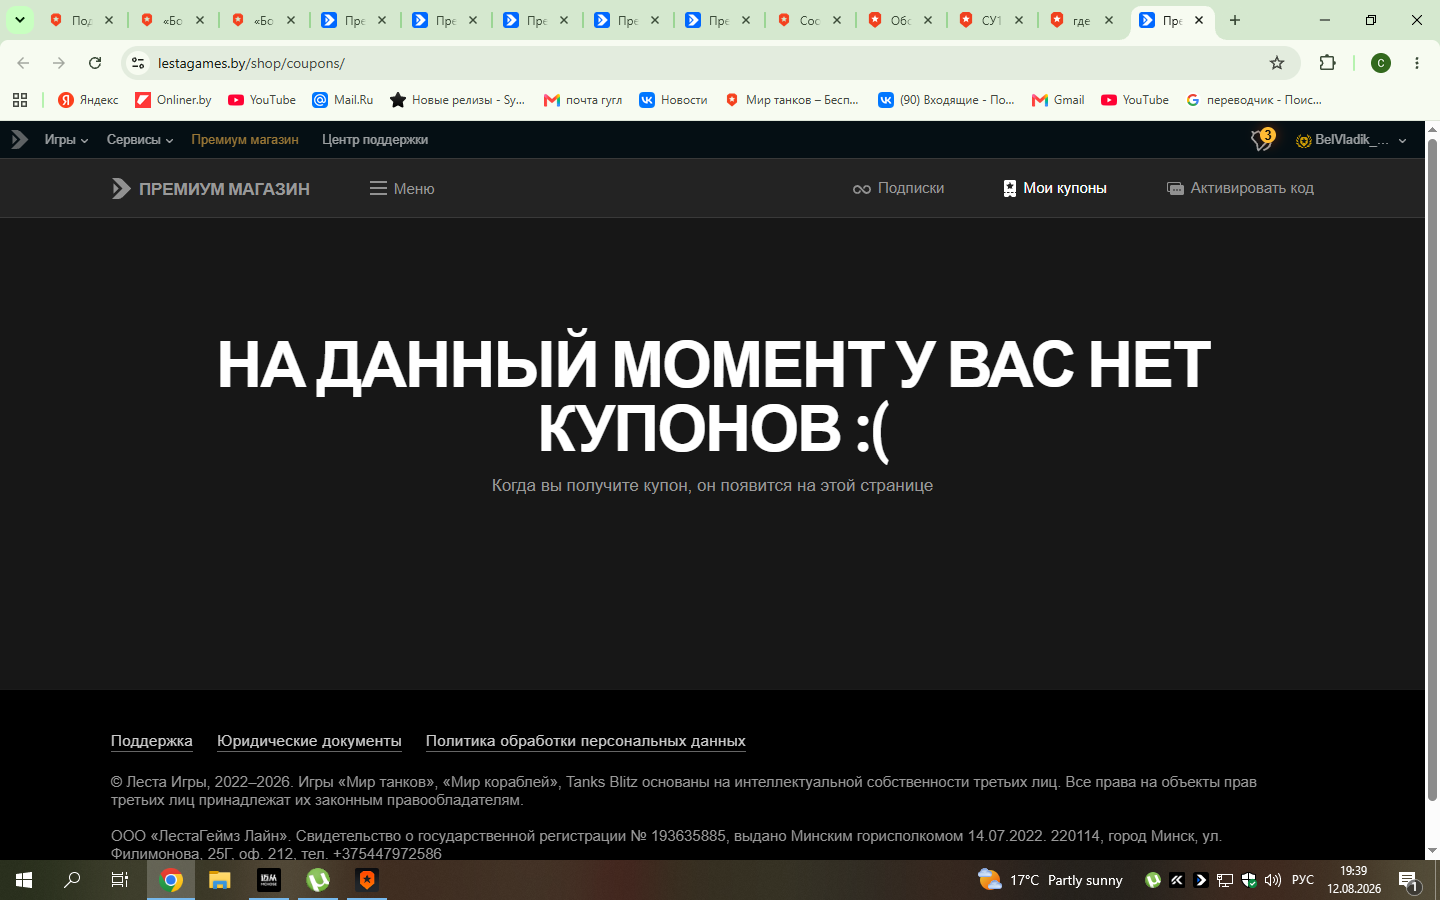Open the Chrome extensions puzzle icon

click(x=1327, y=63)
